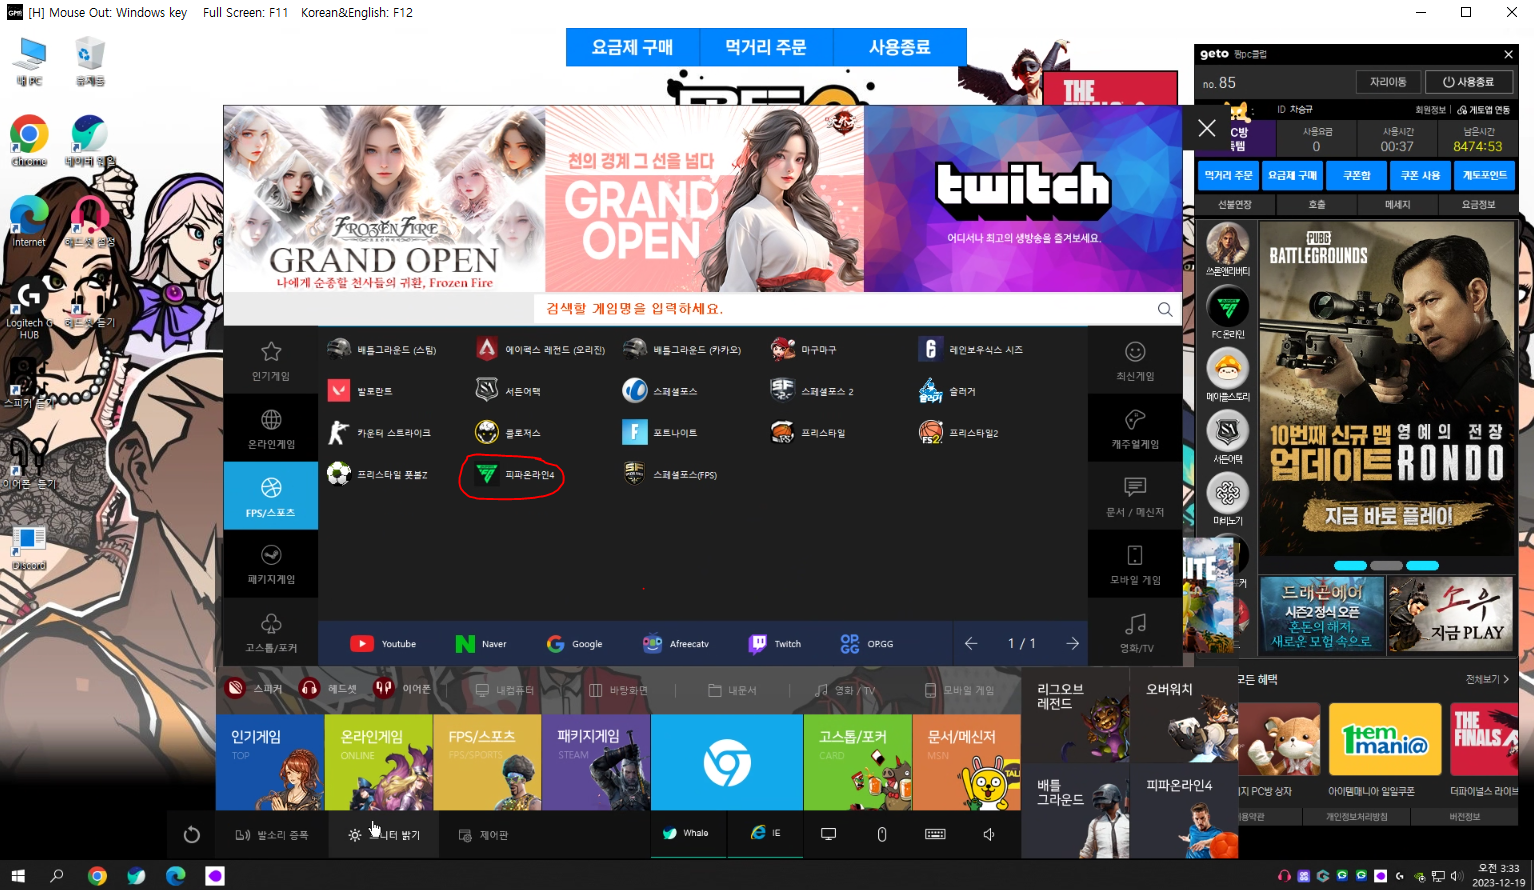Launch 발로란트 from the game list
The height and width of the screenshot is (890, 1534).
pos(360,391)
